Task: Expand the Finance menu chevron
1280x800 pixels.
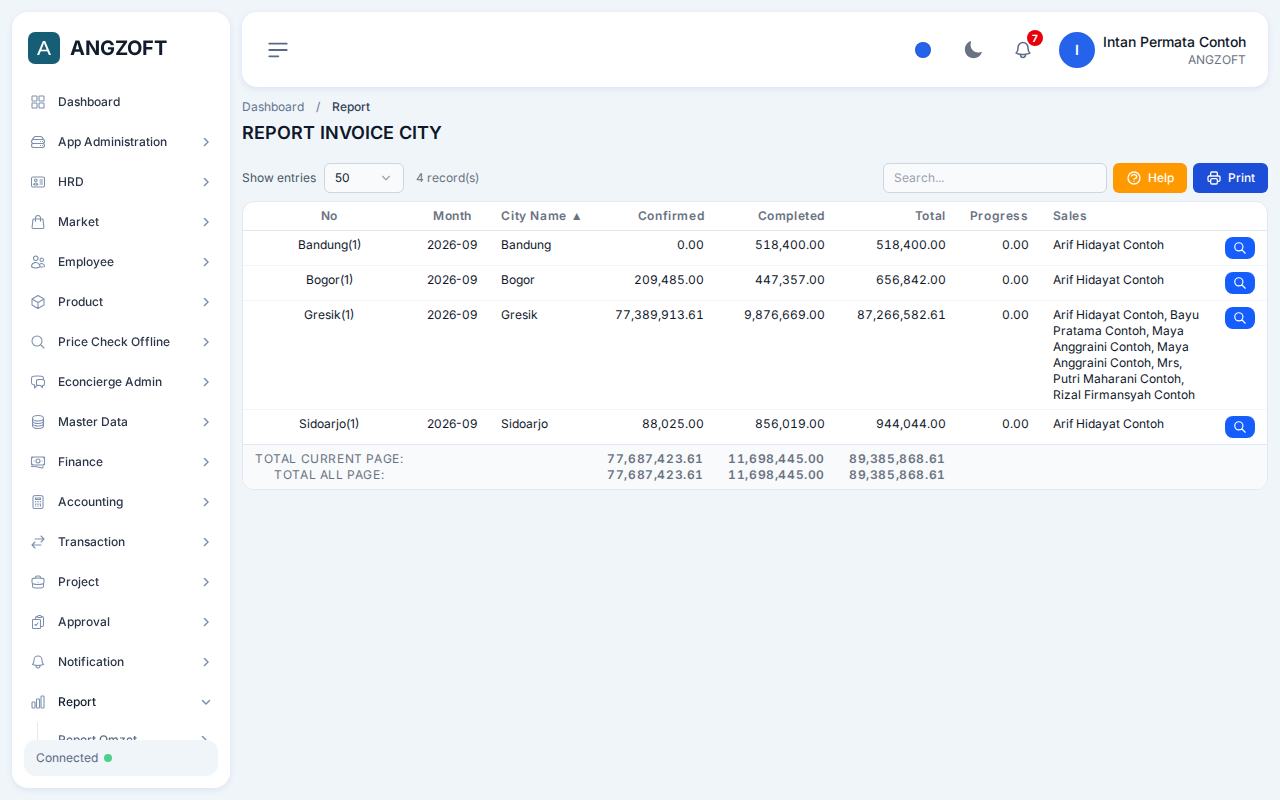Action: [206, 462]
